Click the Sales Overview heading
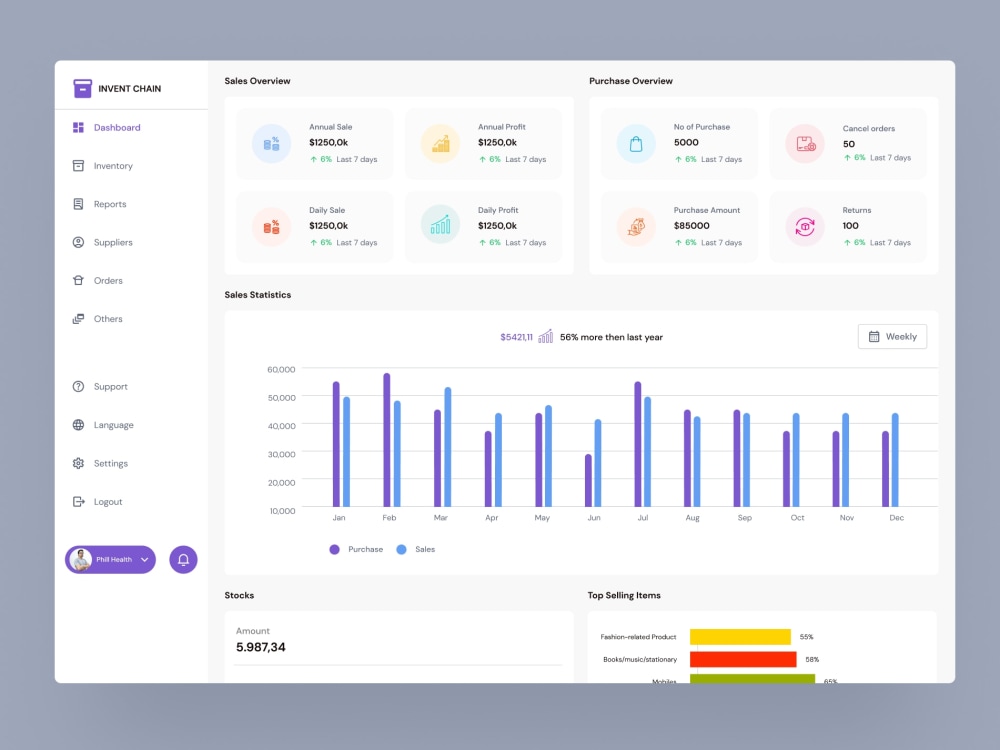 click(257, 81)
